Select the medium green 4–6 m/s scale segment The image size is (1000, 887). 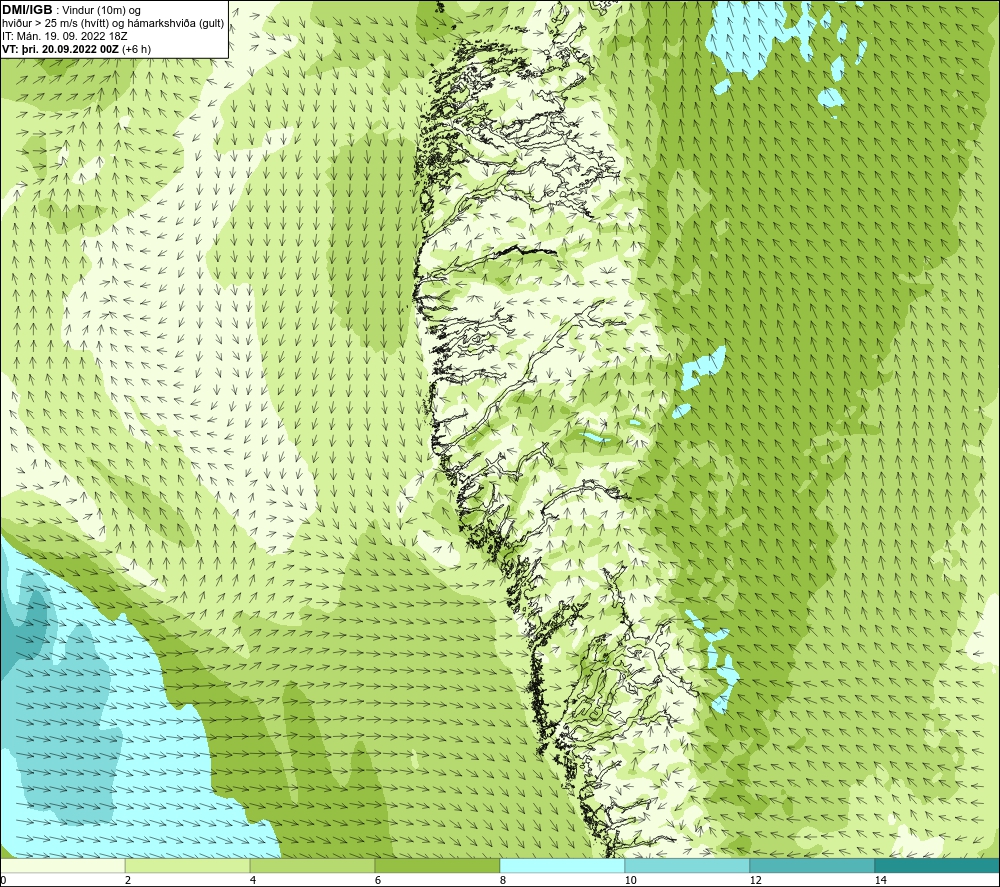[312, 866]
